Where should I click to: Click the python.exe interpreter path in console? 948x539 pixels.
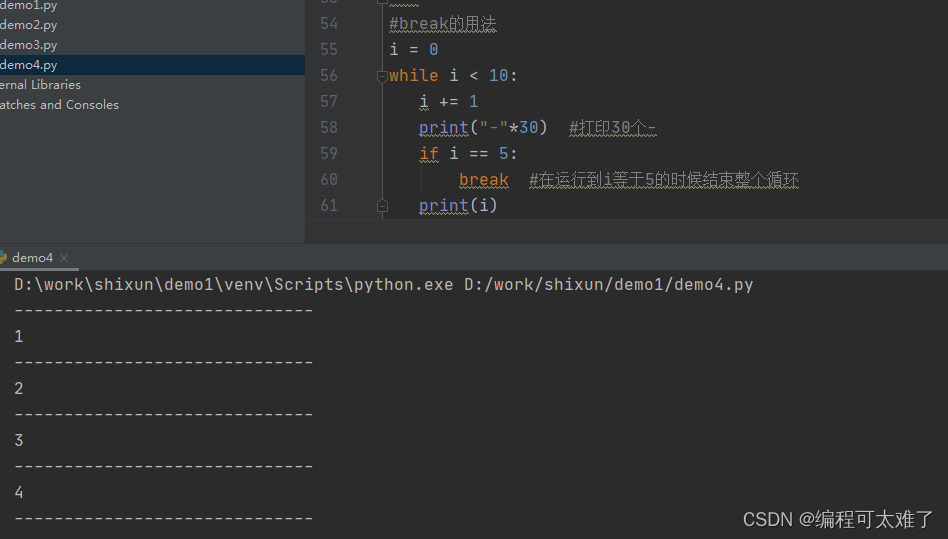pos(233,285)
